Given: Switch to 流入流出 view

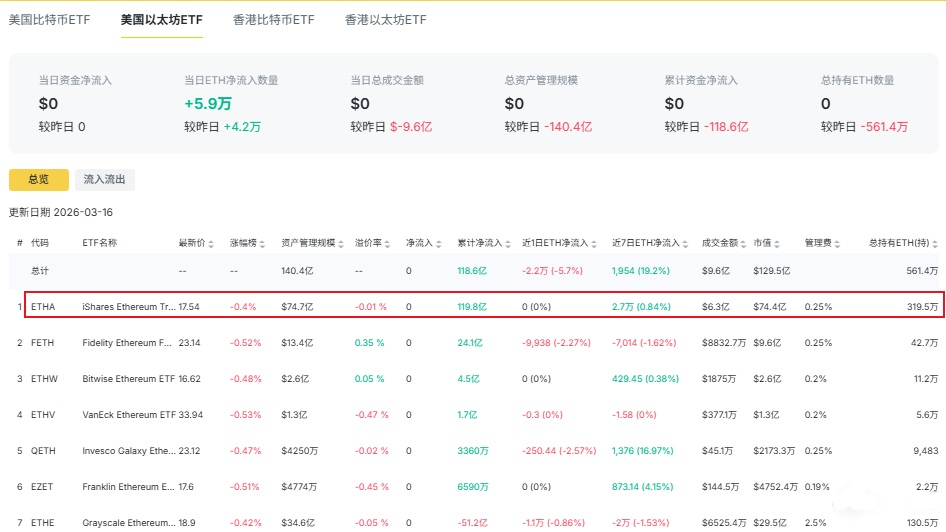Looking at the screenshot, I should (x=104, y=179).
